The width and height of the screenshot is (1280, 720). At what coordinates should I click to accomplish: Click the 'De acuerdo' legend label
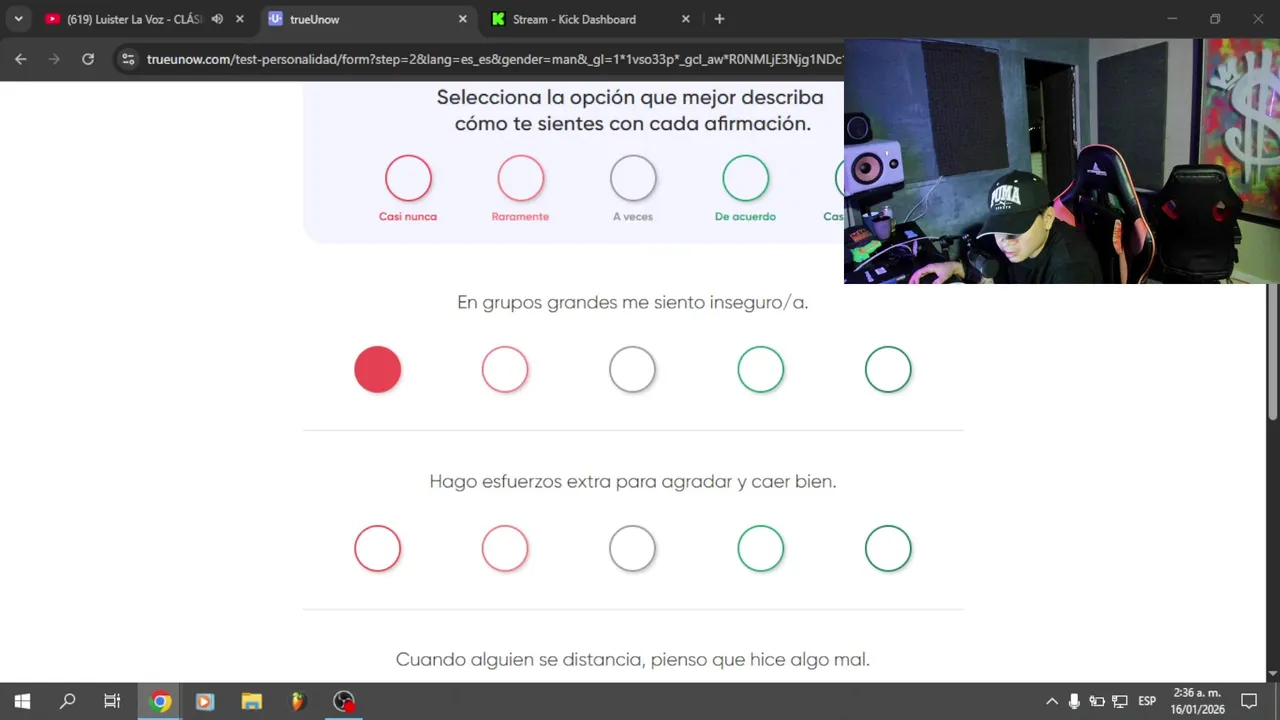coord(745,216)
